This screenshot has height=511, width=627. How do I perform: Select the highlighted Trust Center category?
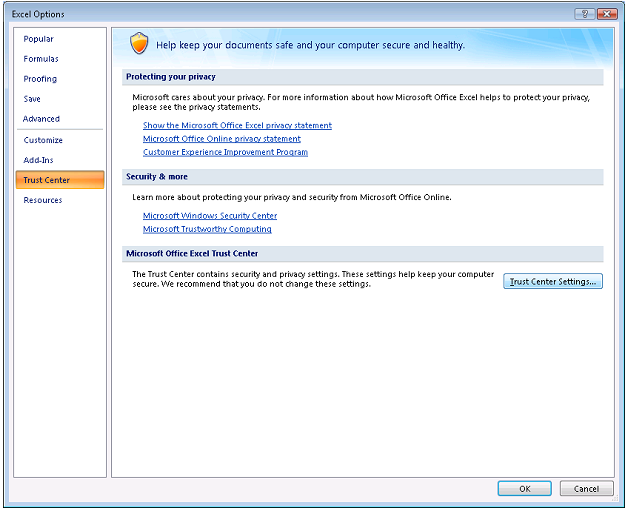point(47,180)
